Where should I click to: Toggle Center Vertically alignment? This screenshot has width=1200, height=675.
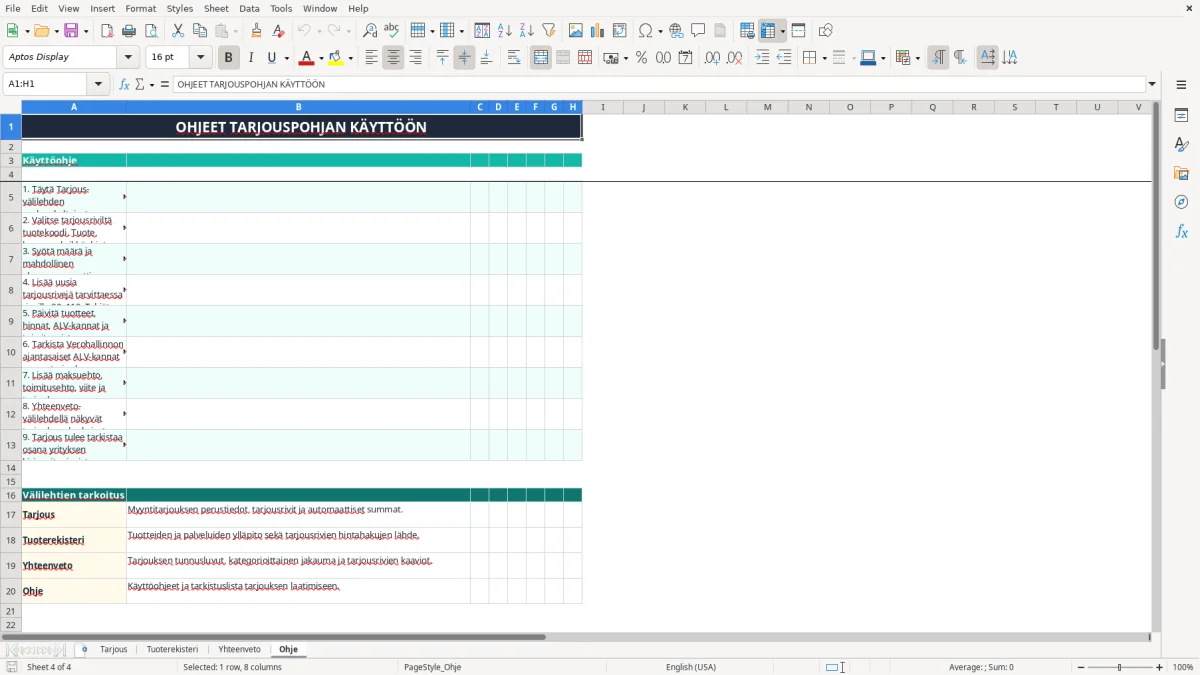pyautogui.click(x=464, y=58)
